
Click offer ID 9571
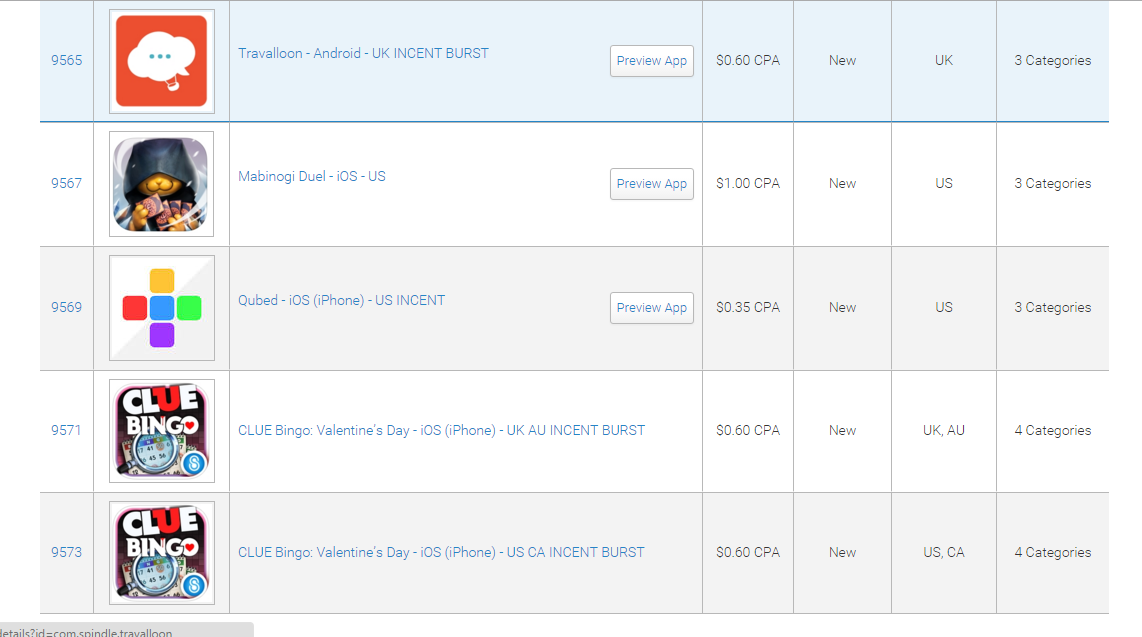click(x=67, y=430)
